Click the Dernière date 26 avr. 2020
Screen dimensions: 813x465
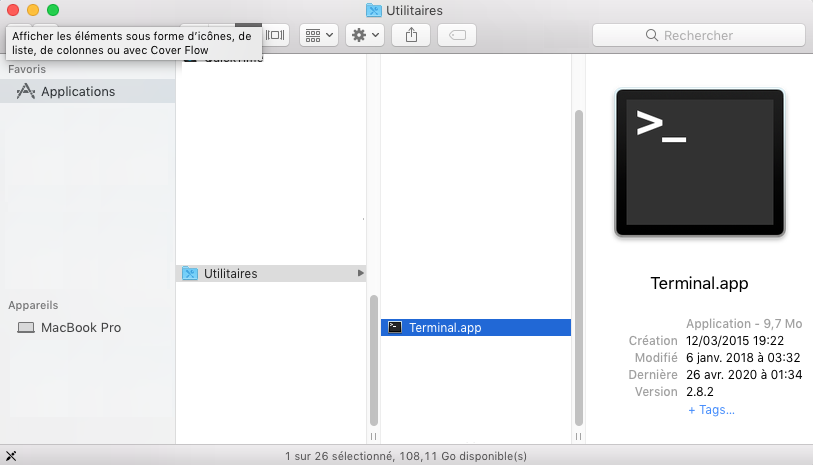click(x=744, y=375)
